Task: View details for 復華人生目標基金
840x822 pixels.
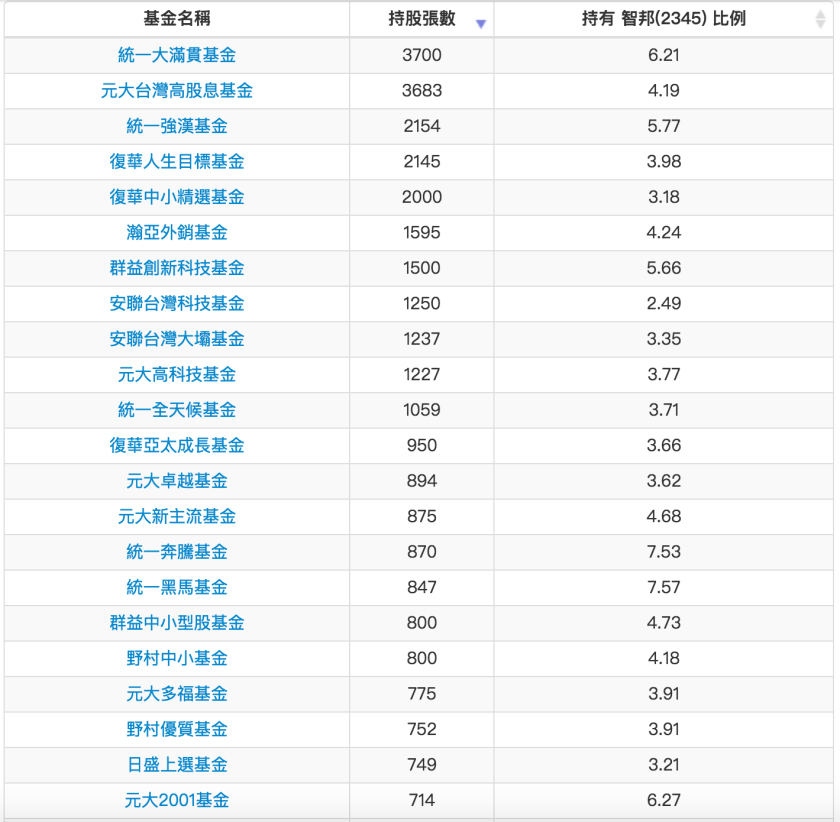Action: 176,161
